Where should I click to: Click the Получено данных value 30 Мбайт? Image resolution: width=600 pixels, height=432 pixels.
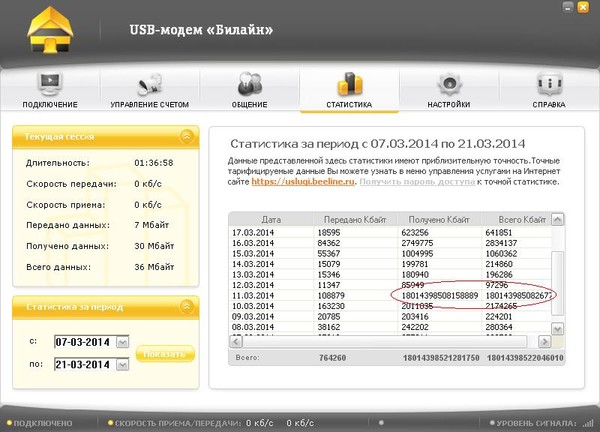coord(154,246)
